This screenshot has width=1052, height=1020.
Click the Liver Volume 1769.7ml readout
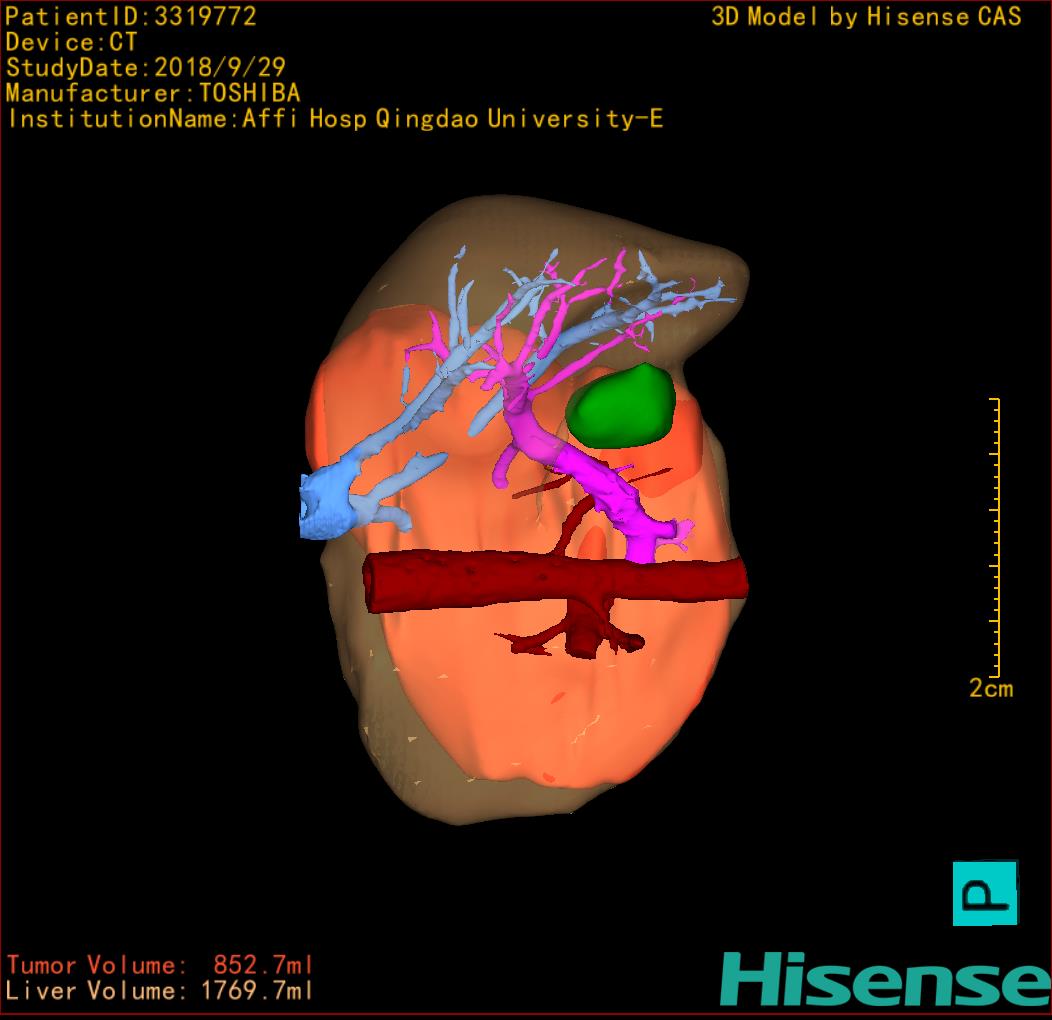click(x=160, y=991)
